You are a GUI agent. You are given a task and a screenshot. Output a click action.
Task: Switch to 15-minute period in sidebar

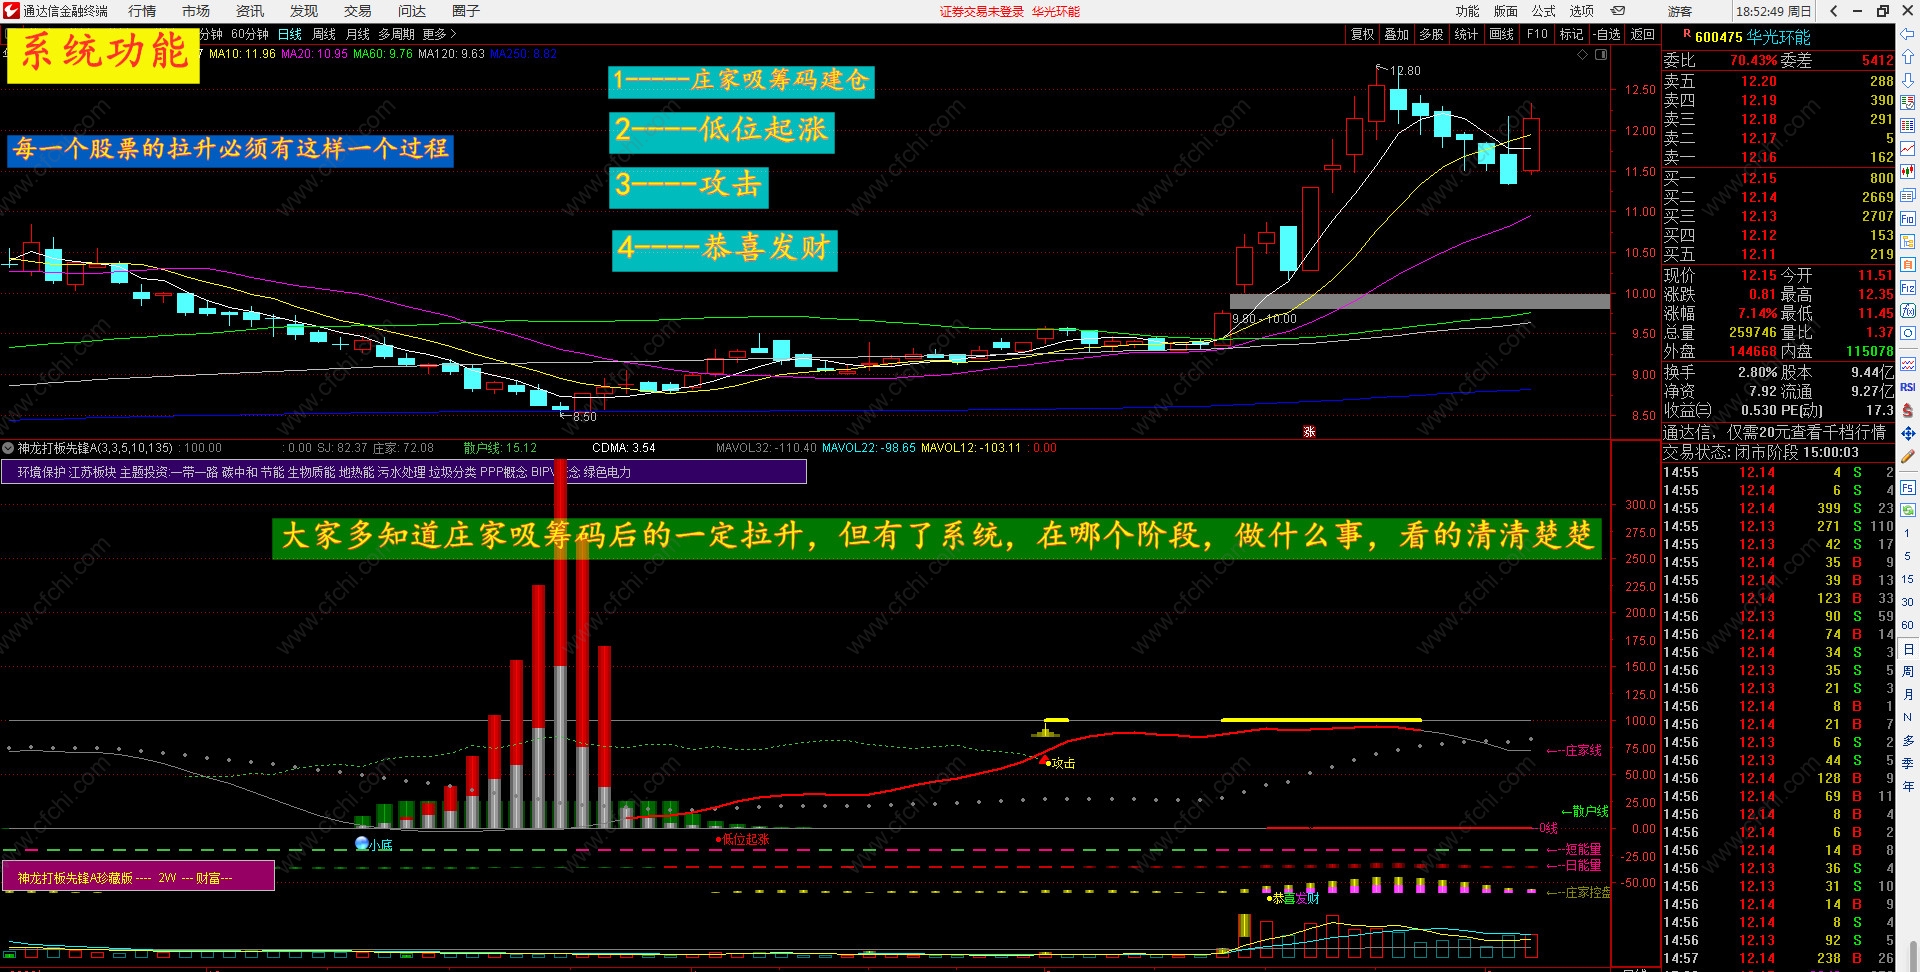click(x=1907, y=579)
